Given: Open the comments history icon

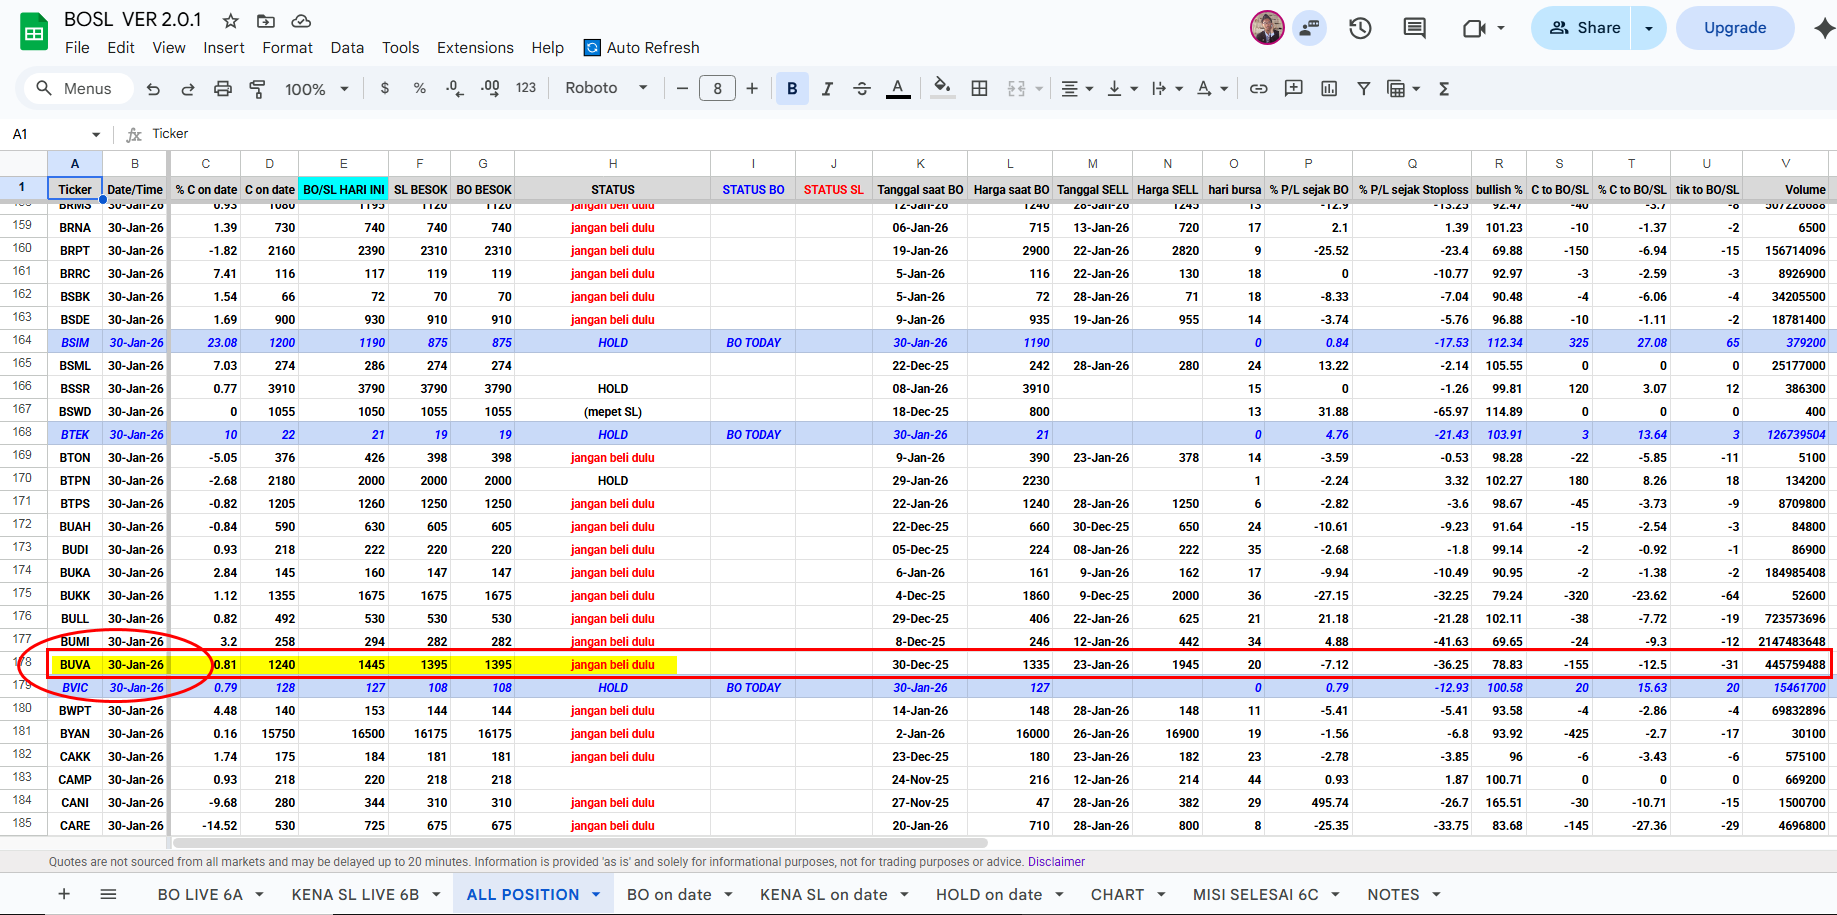Looking at the screenshot, I should [x=1414, y=28].
